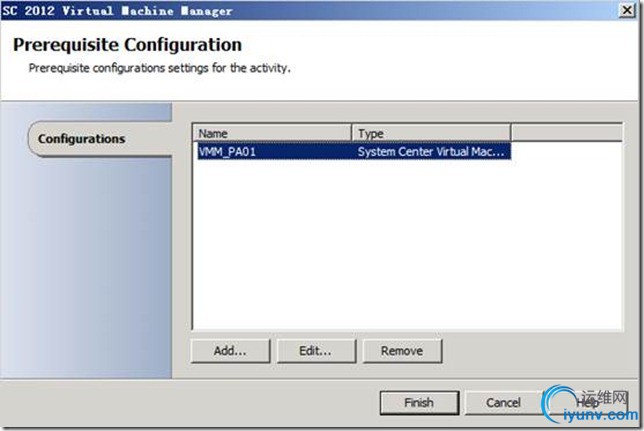Open Edit... for the selected configuration
The height and width of the screenshot is (431, 644).
(x=316, y=351)
